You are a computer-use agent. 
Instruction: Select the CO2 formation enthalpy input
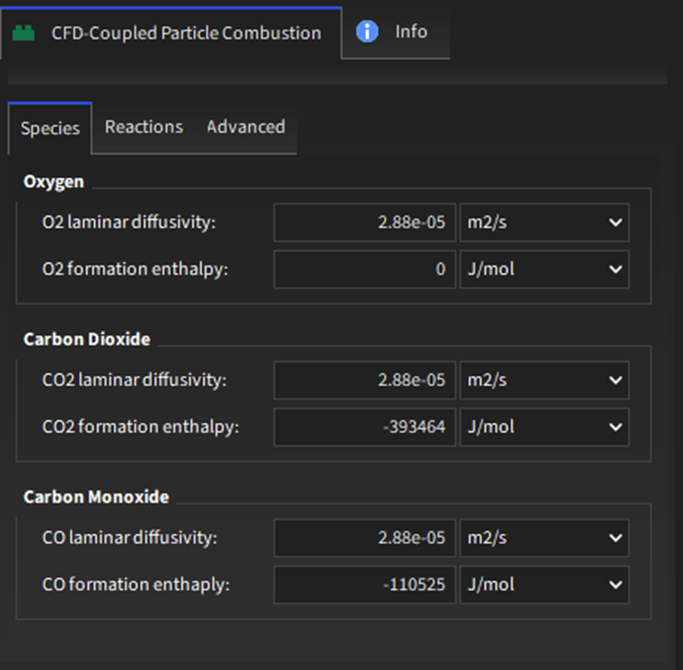coord(365,427)
